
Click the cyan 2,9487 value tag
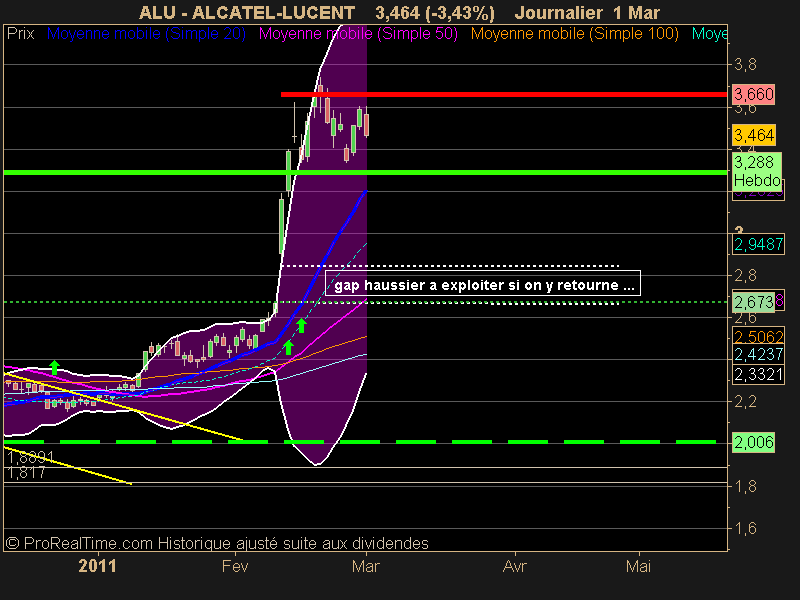[x=758, y=244]
